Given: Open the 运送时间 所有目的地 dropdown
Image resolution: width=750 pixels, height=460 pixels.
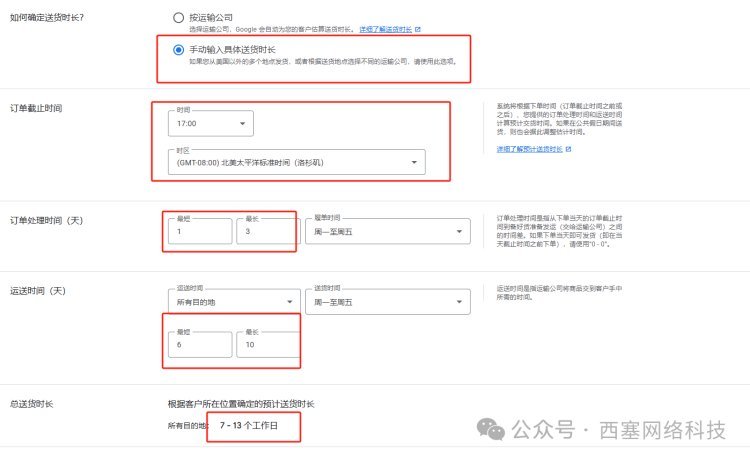Looking at the screenshot, I should [231, 301].
